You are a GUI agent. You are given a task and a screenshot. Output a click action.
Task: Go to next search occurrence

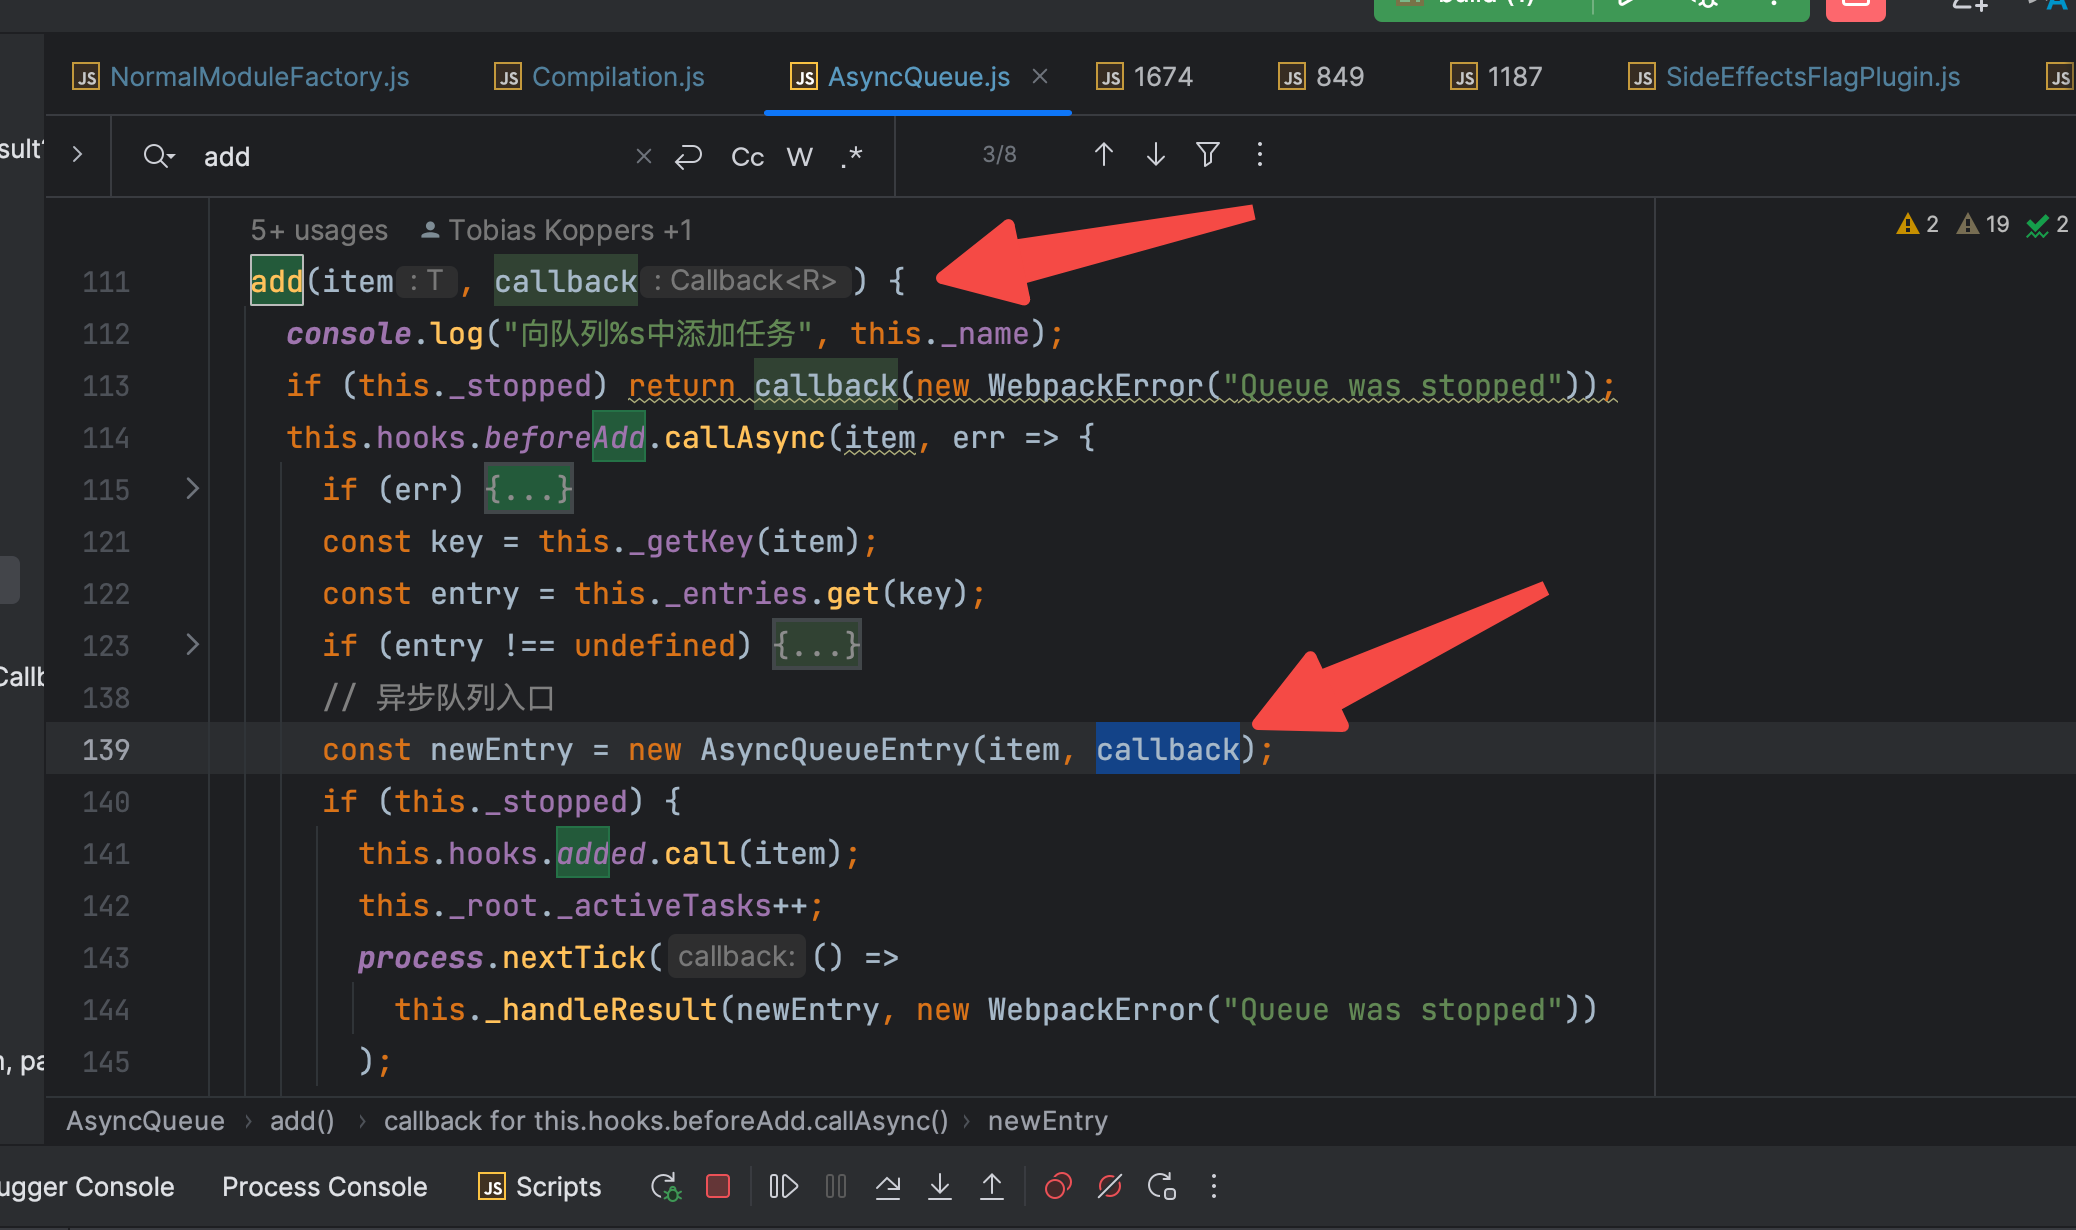[1156, 155]
